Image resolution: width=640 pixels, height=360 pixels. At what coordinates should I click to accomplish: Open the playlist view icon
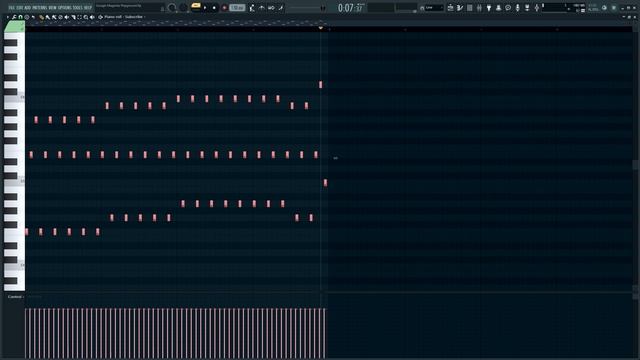(450, 7)
